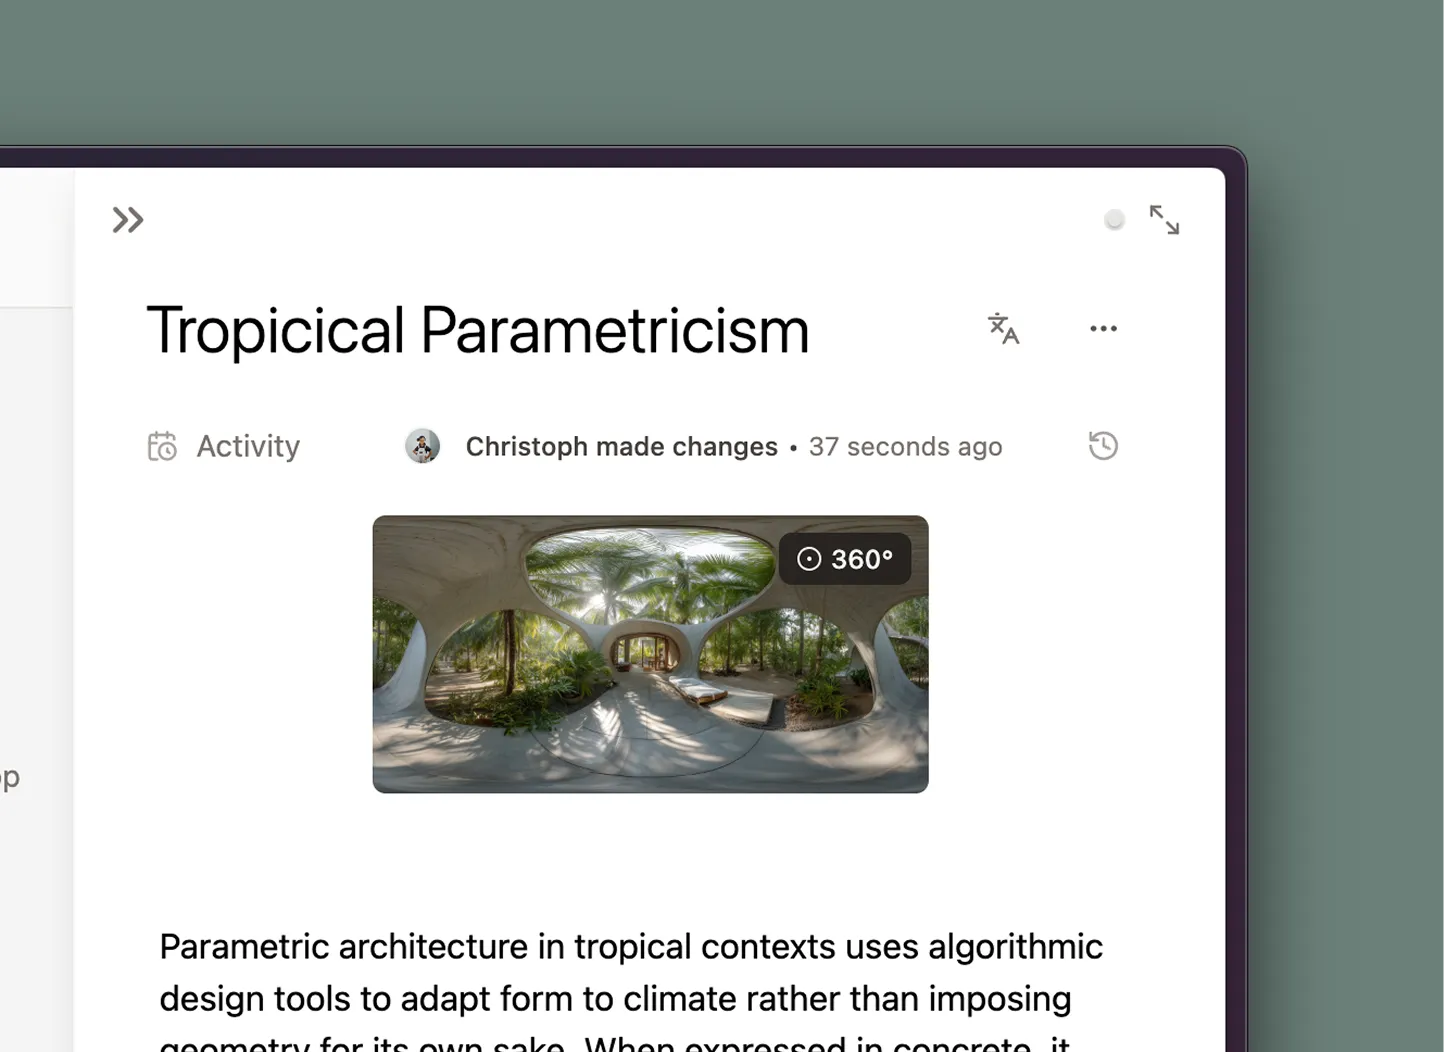
Task: Place cursor on "Parametricism" in the title
Action: coord(614,331)
